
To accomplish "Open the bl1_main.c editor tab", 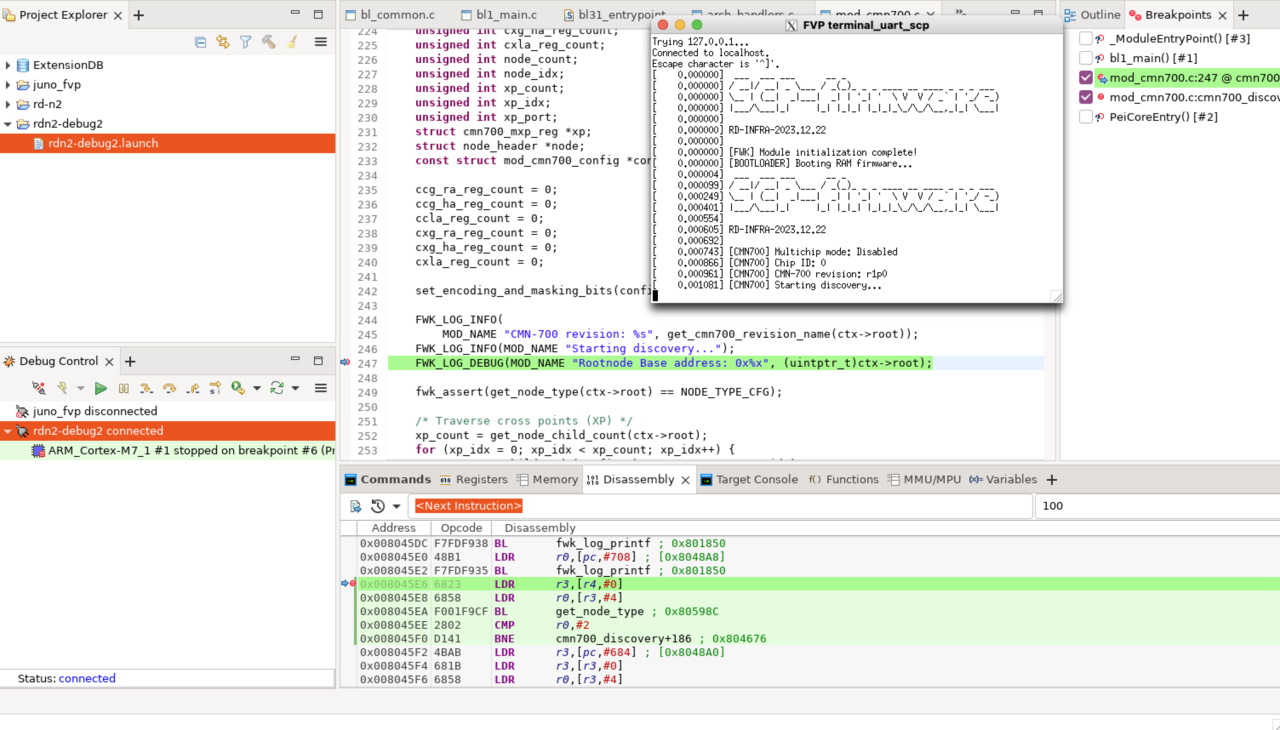I will point(498,15).
